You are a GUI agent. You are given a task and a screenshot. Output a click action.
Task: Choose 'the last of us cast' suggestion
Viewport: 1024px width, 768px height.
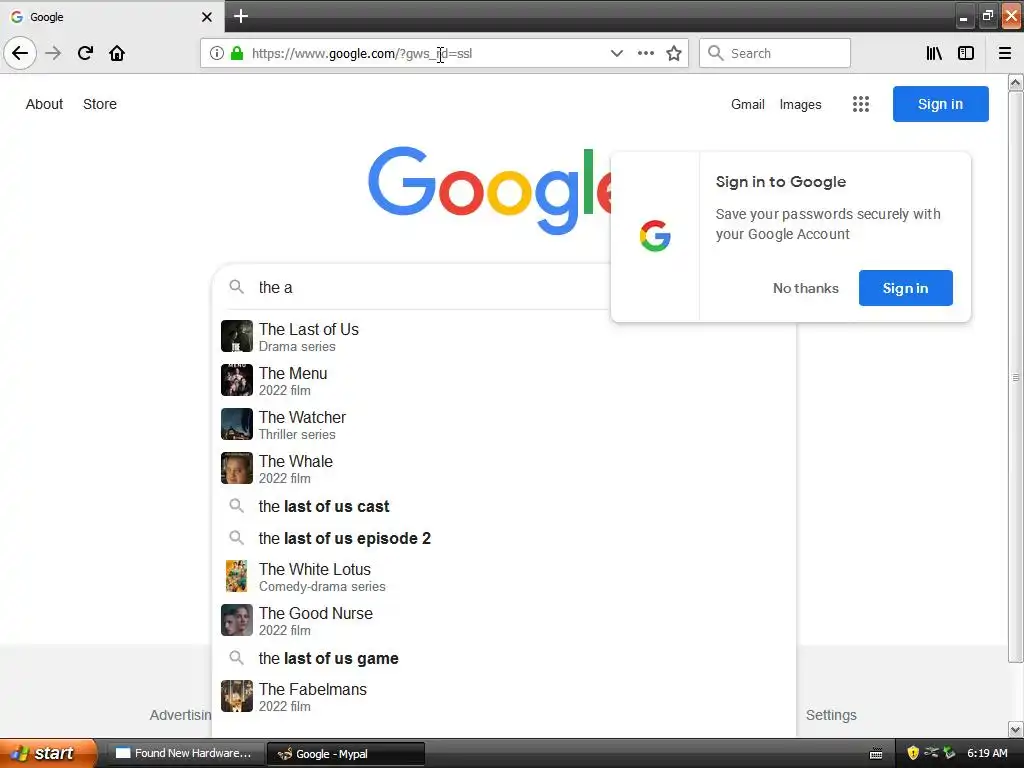click(x=503, y=506)
